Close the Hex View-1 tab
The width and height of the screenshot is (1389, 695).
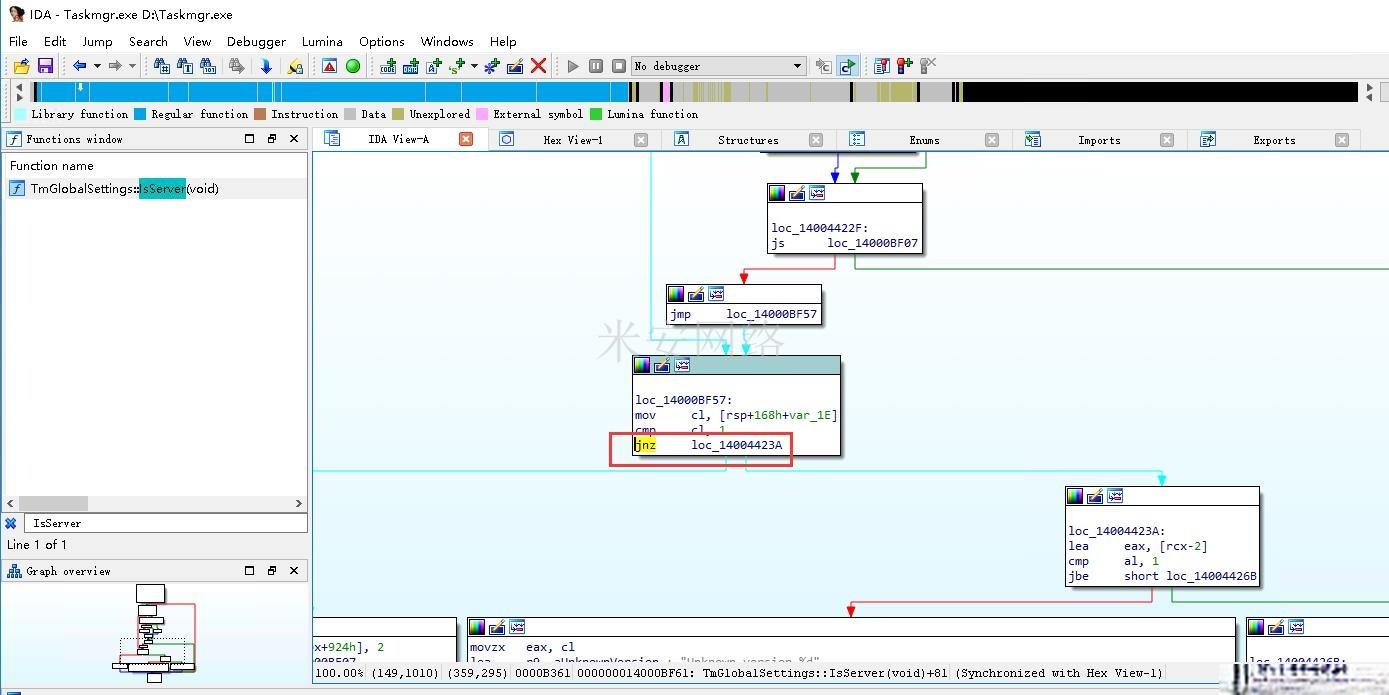641,140
